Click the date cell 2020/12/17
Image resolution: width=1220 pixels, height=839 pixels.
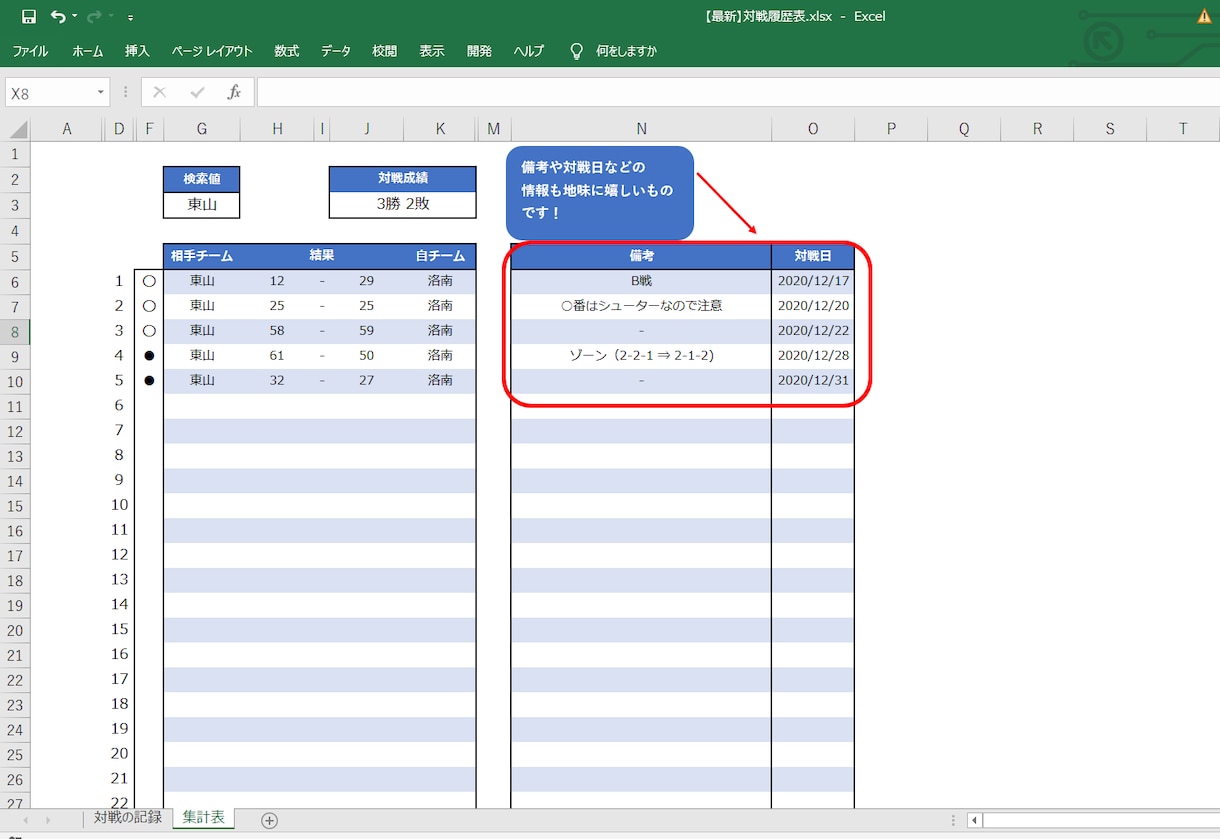pos(813,281)
